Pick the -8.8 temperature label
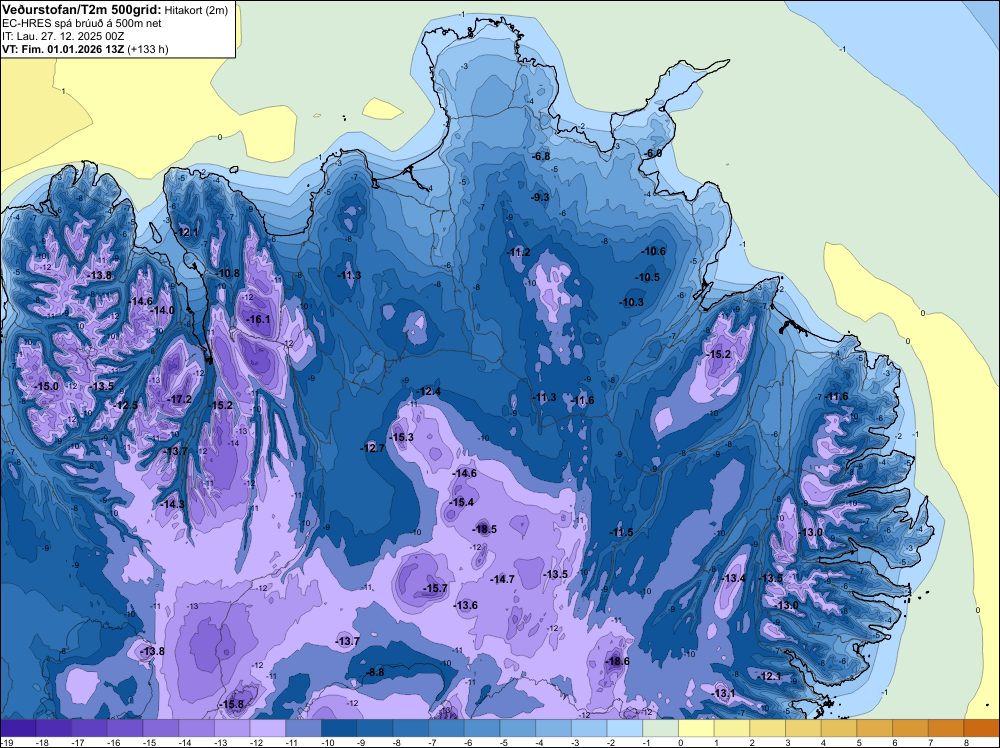Screen dimensions: 1000x748 374,671
